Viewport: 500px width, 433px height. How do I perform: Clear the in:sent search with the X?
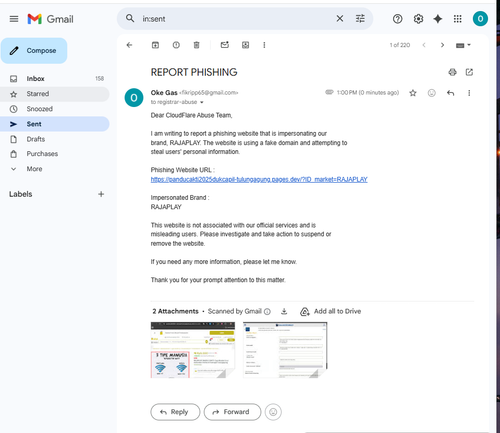click(x=340, y=19)
